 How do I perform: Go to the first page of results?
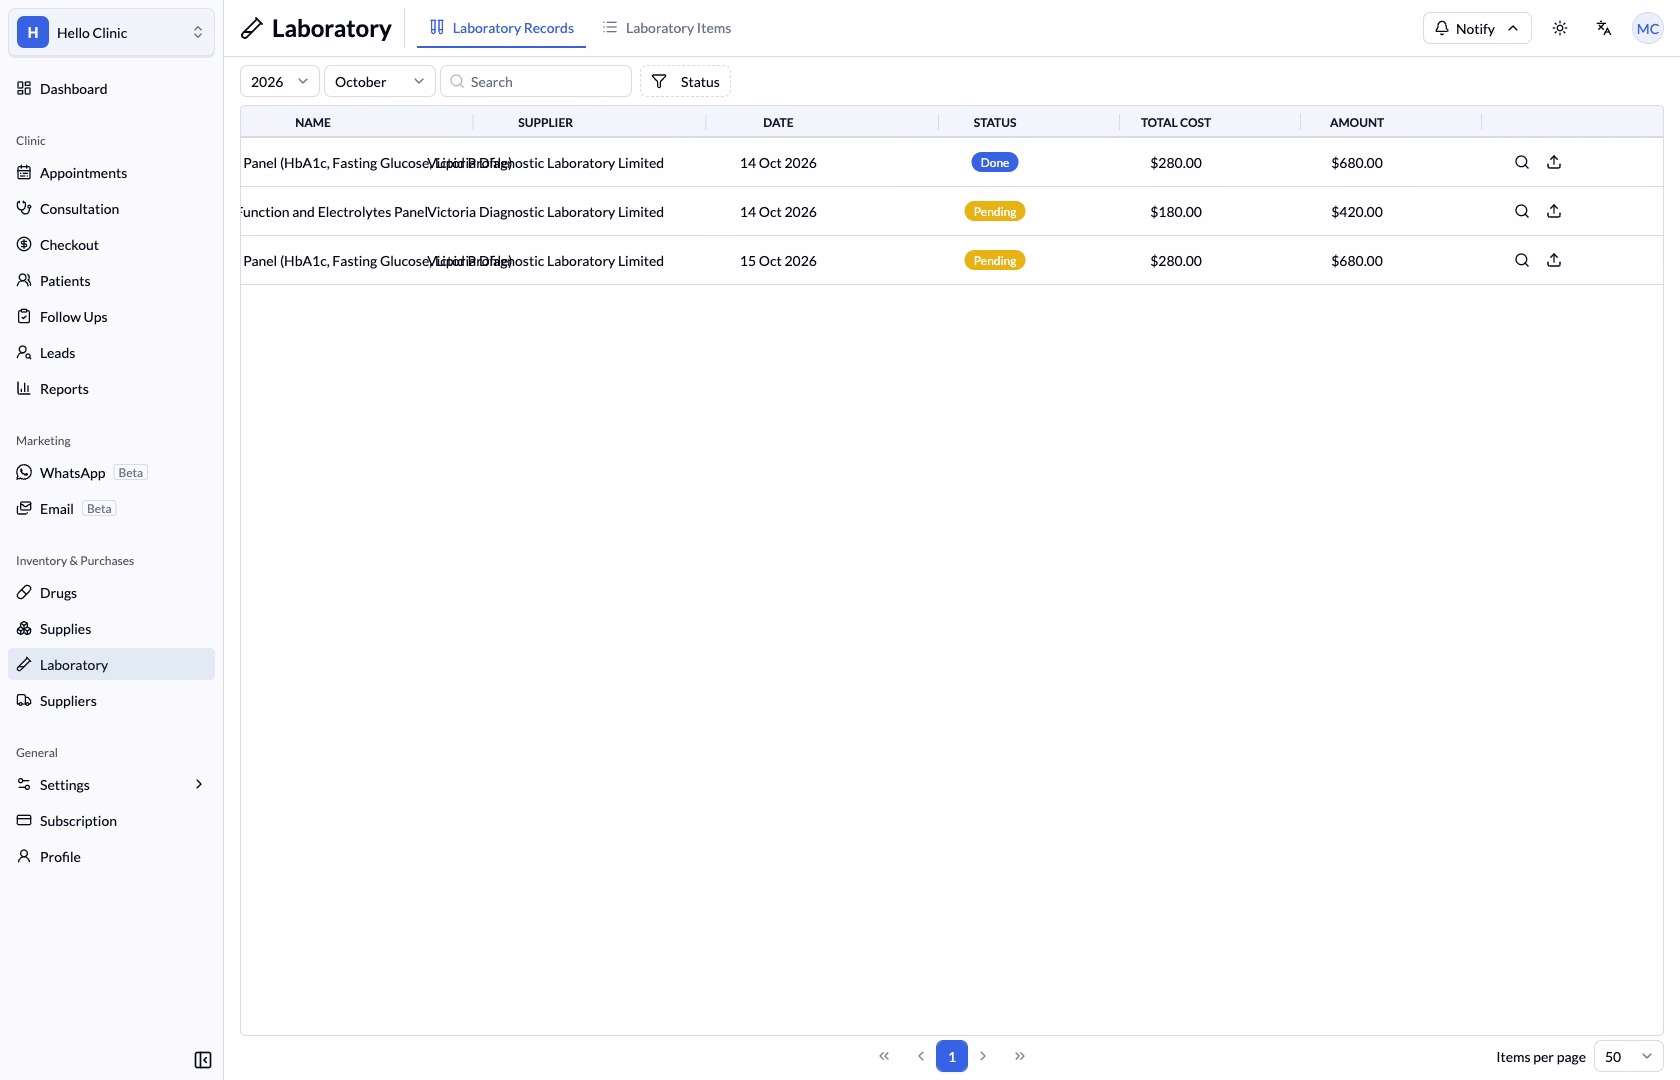coord(884,1056)
